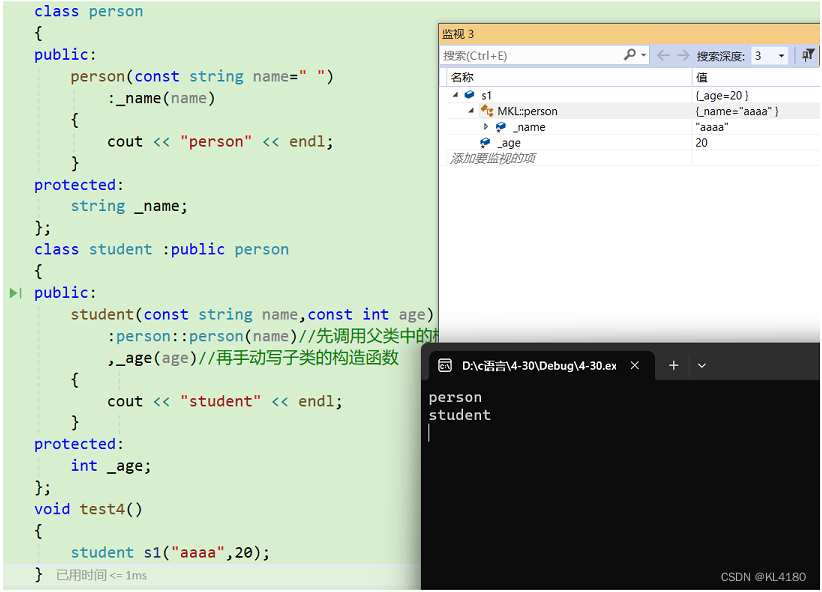
Task: Click the terminal icon on console tab
Action: [x=445, y=365]
